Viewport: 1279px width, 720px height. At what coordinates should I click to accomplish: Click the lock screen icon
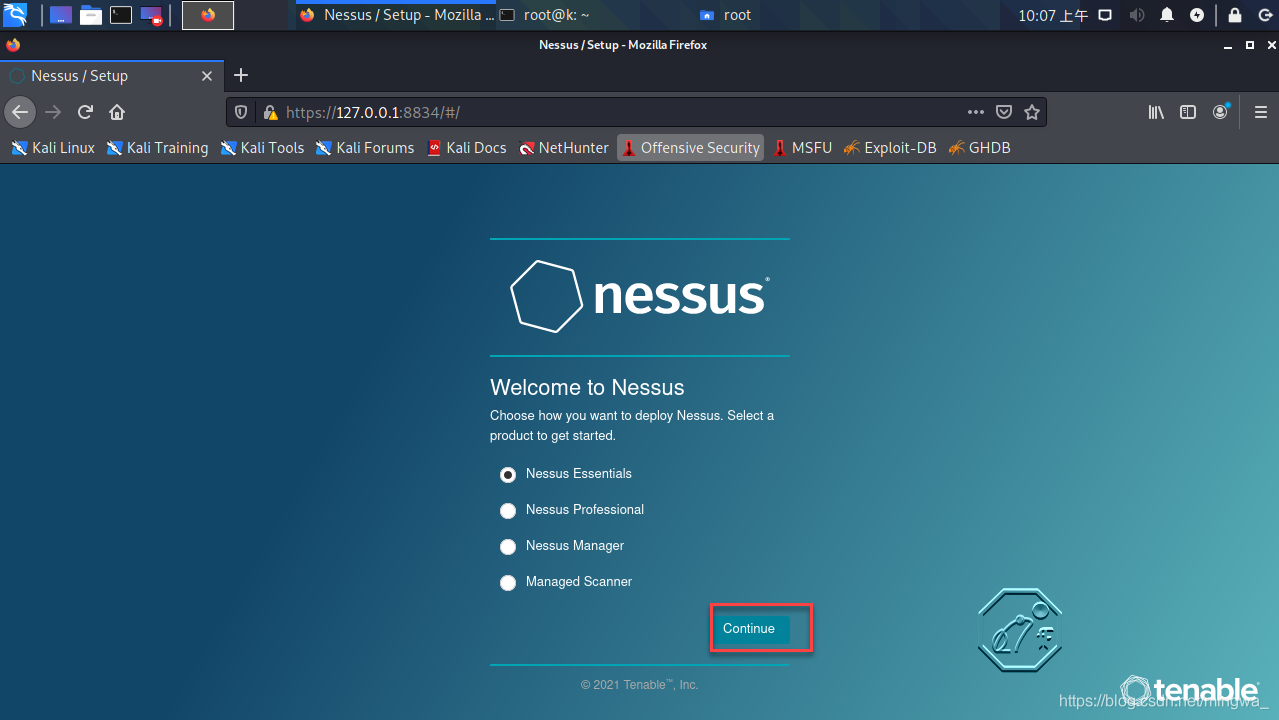pos(1235,15)
